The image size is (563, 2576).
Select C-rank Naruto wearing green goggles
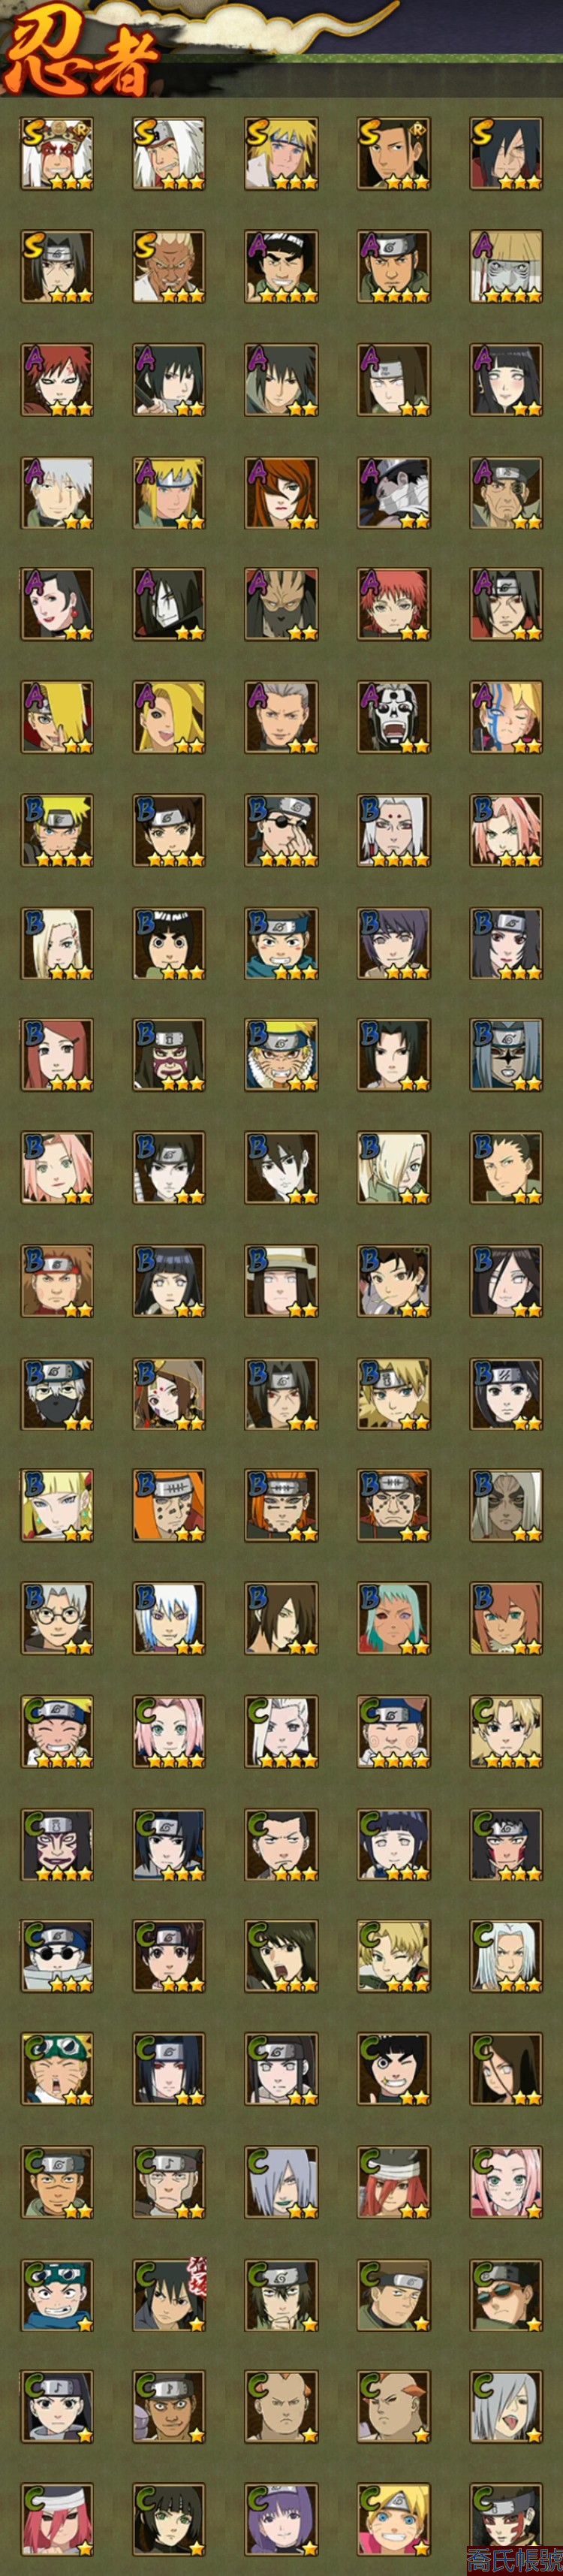click(57, 2069)
